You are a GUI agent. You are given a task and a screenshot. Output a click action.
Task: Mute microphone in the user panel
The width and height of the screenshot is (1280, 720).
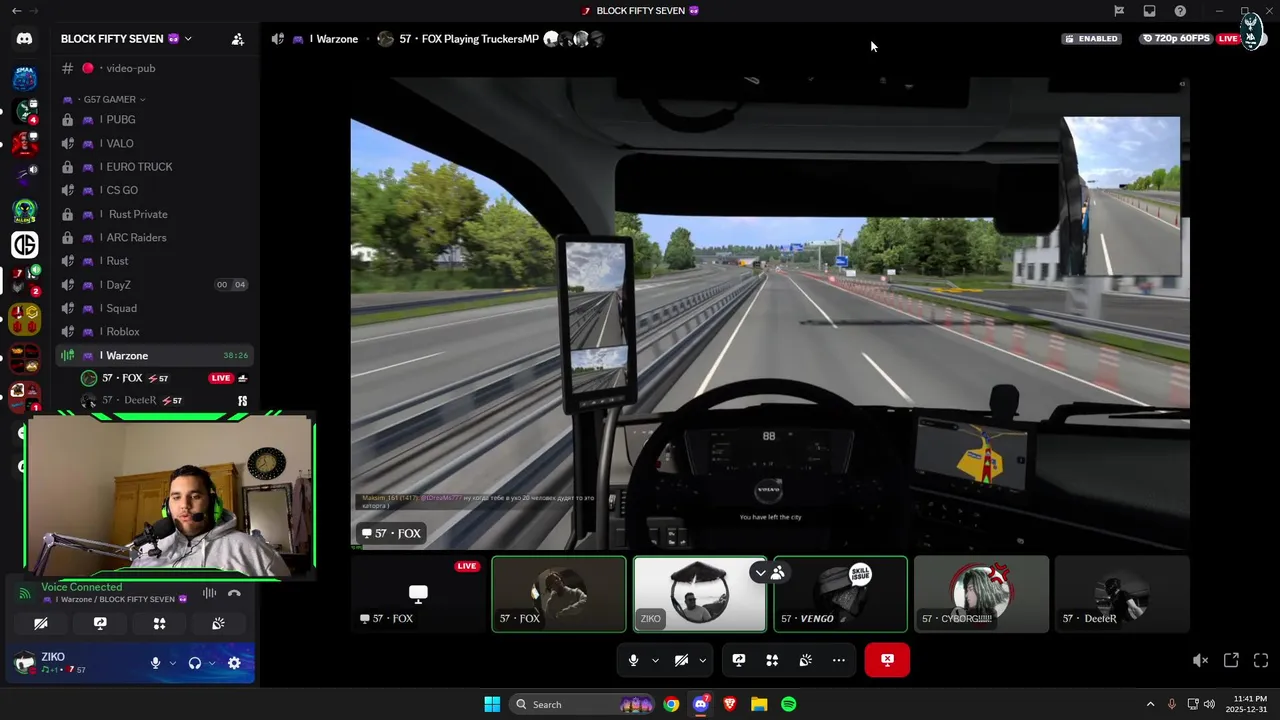155,663
